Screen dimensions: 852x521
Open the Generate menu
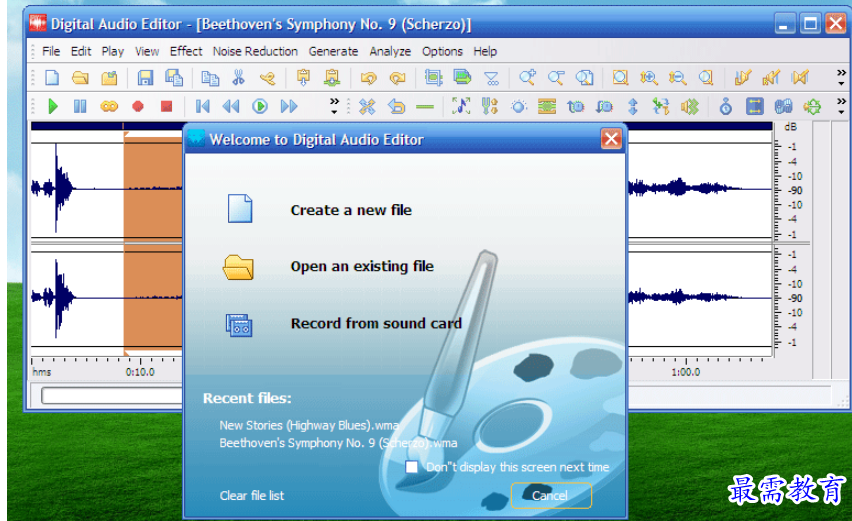coord(333,51)
